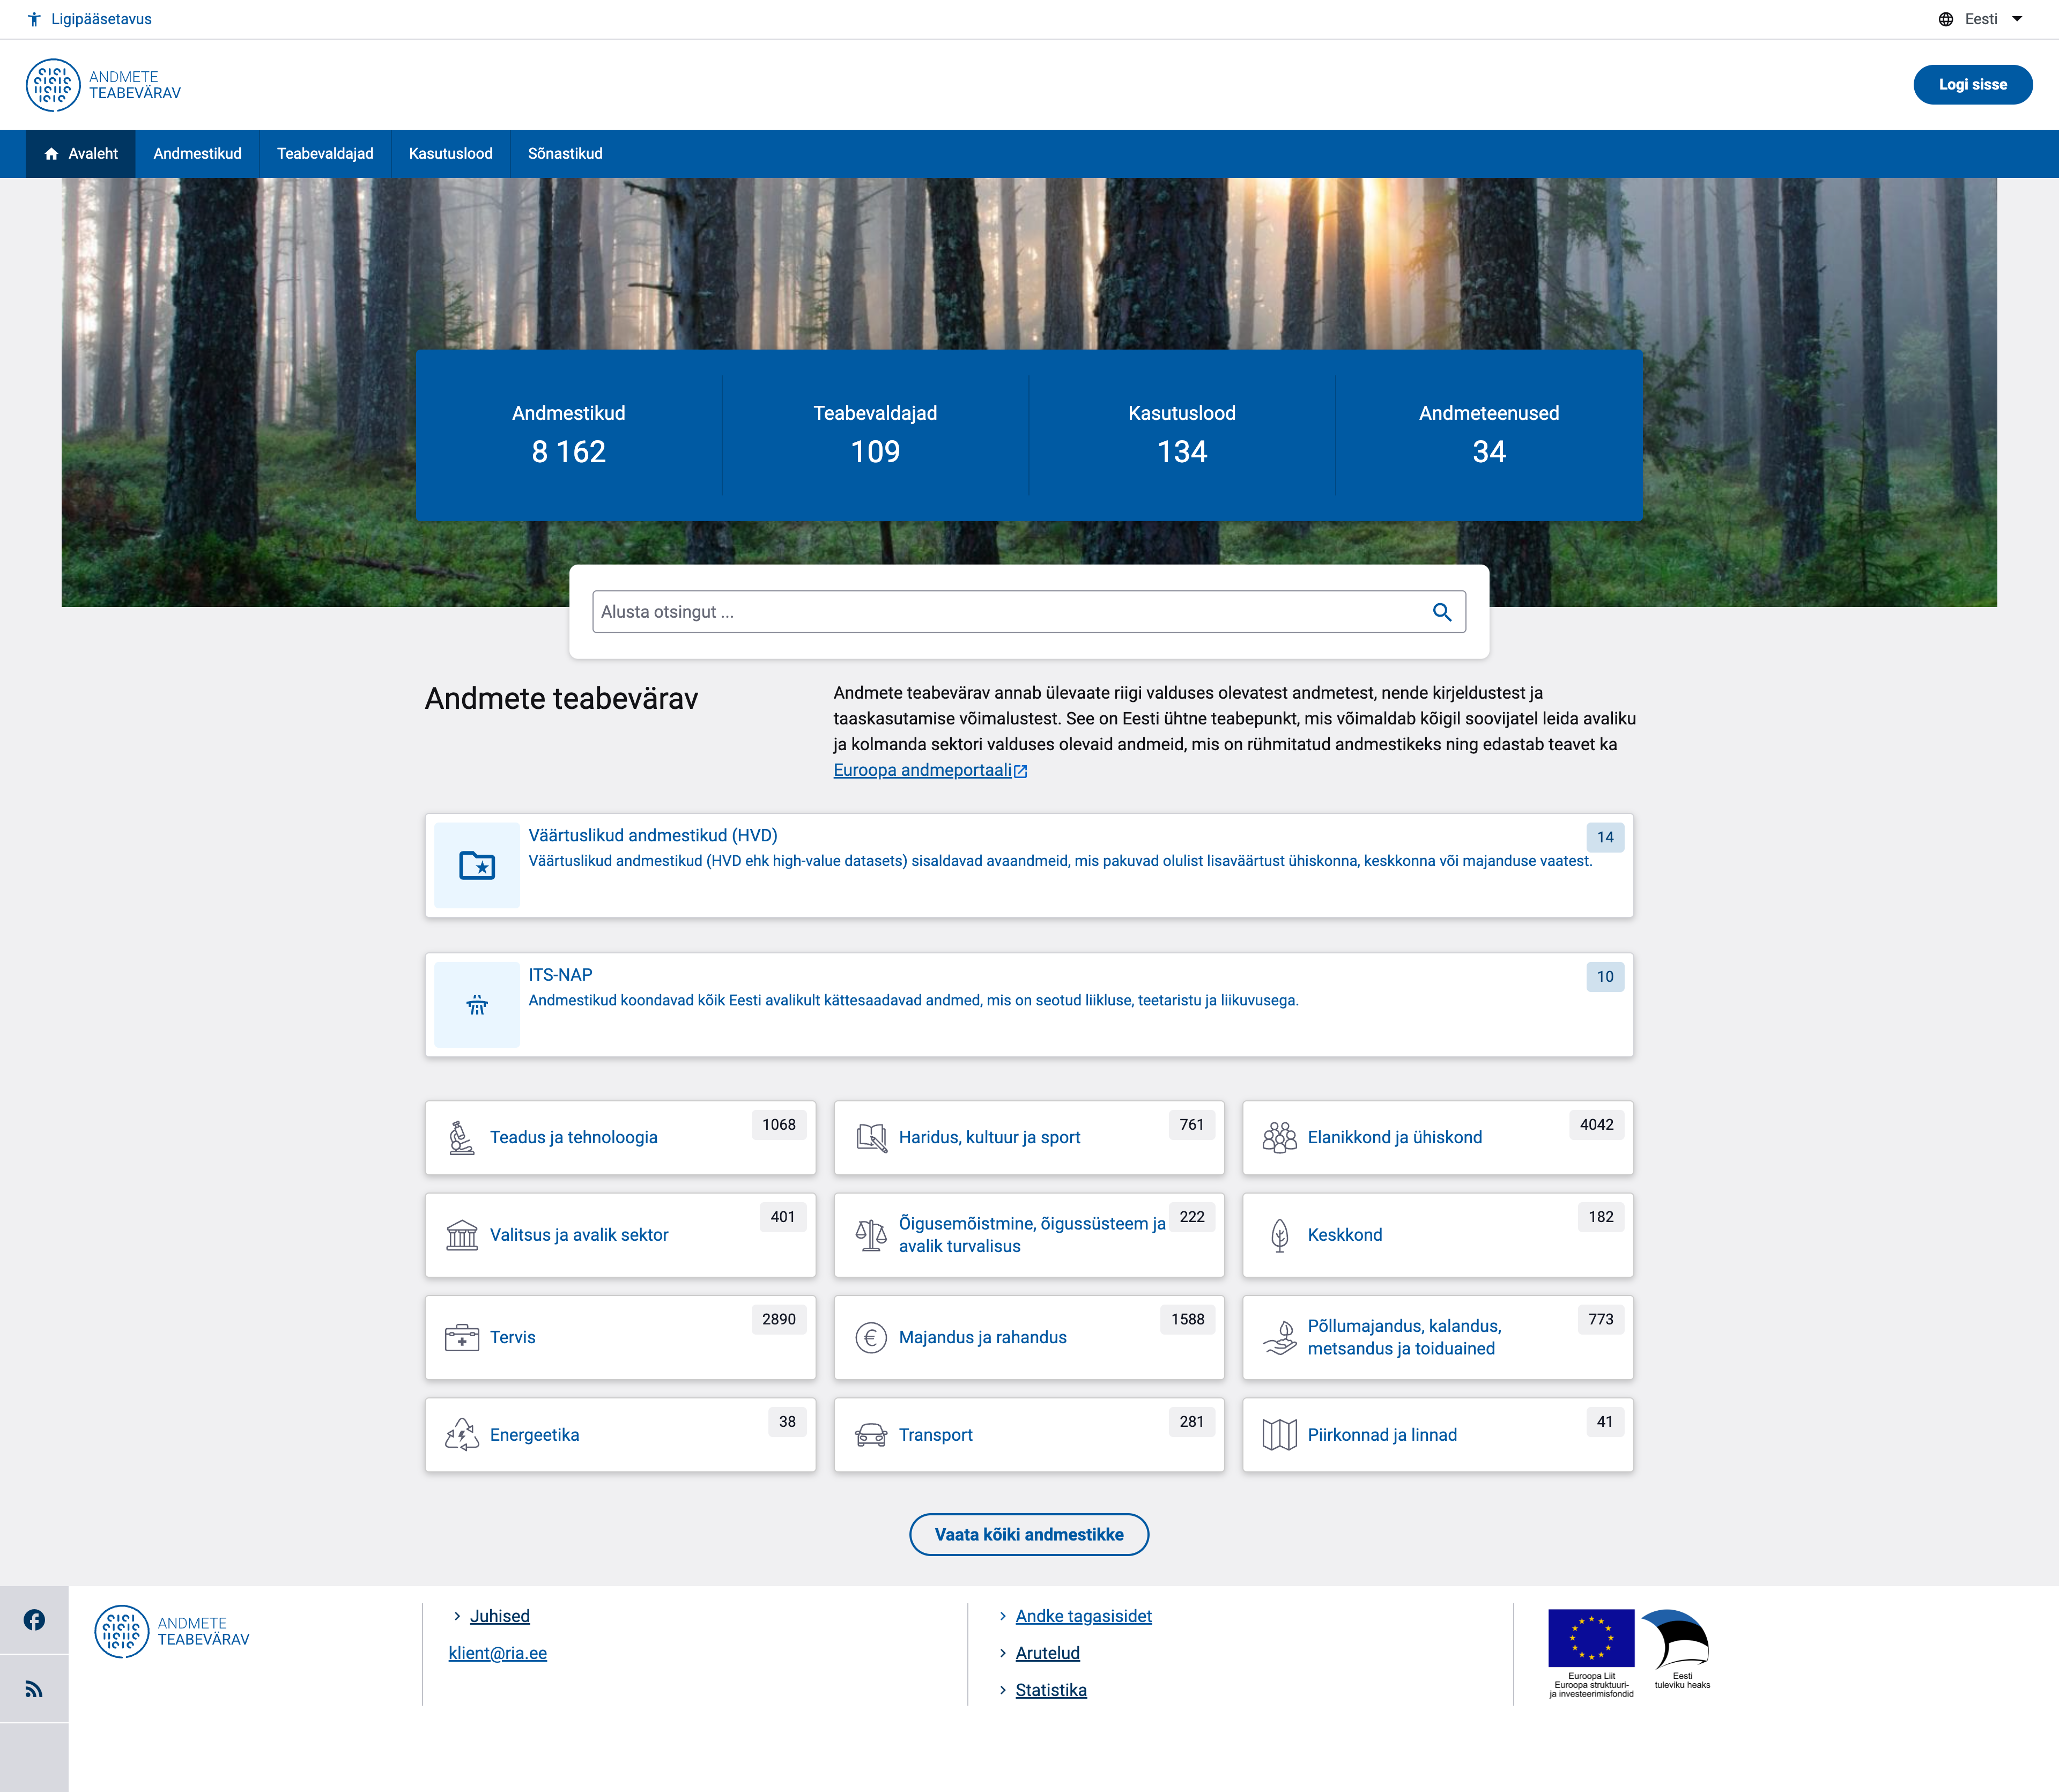Click the microscope icon for Teadus ja tehnoloogia
This screenshot has width=2059, height=1792.
461,1138
